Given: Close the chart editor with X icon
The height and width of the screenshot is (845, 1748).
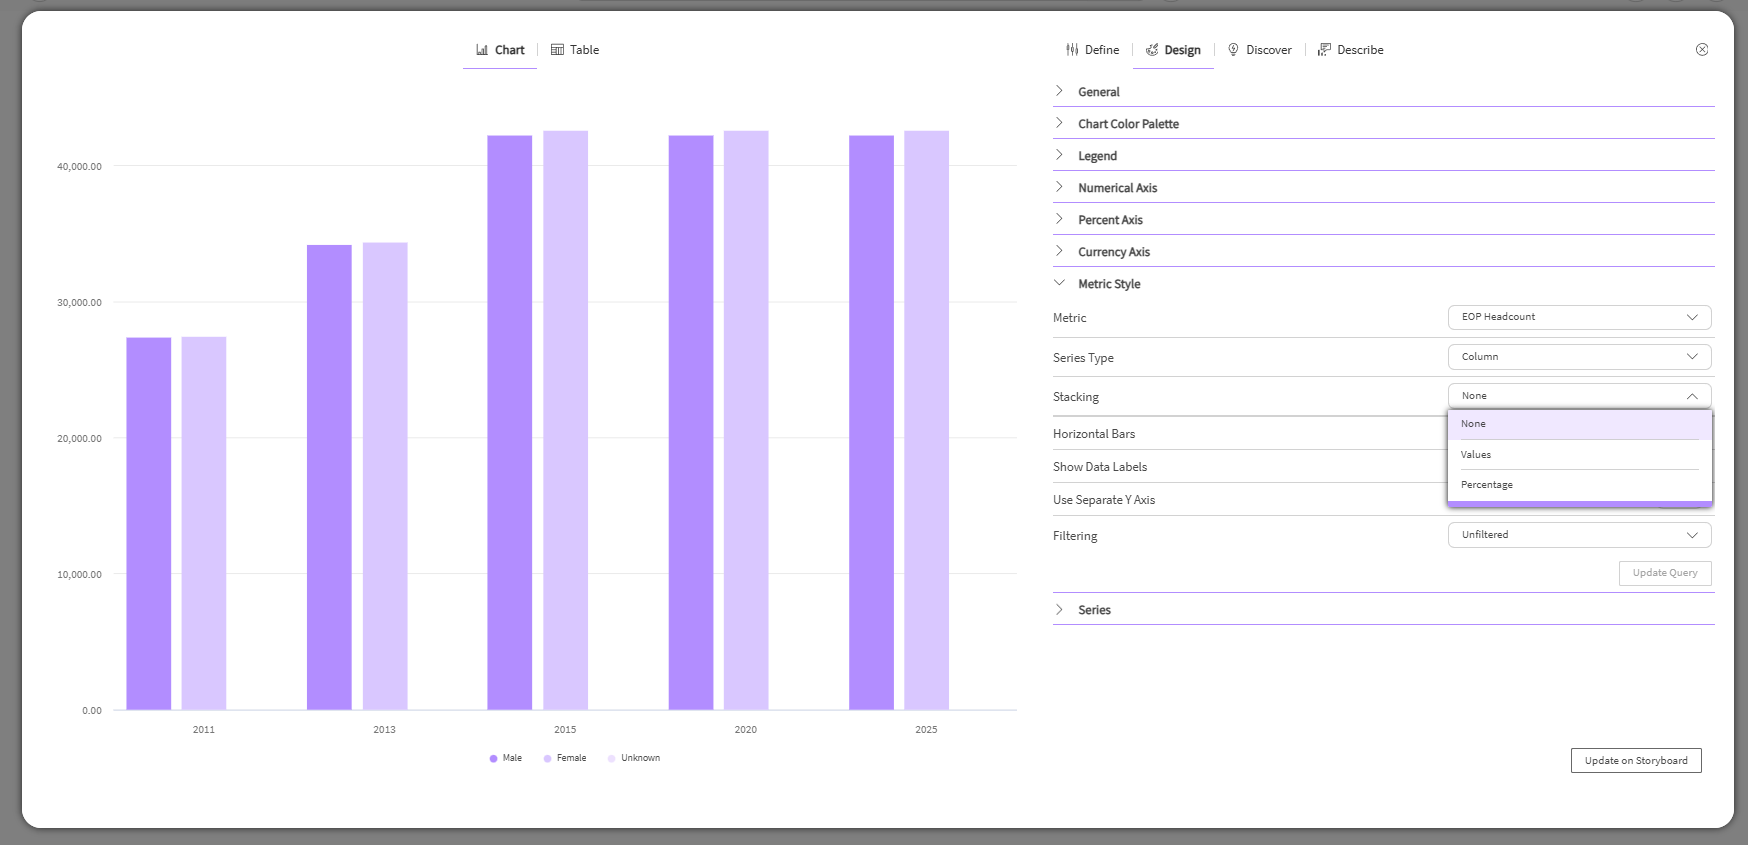Looking at the screenshot, I should (1701, 50).
